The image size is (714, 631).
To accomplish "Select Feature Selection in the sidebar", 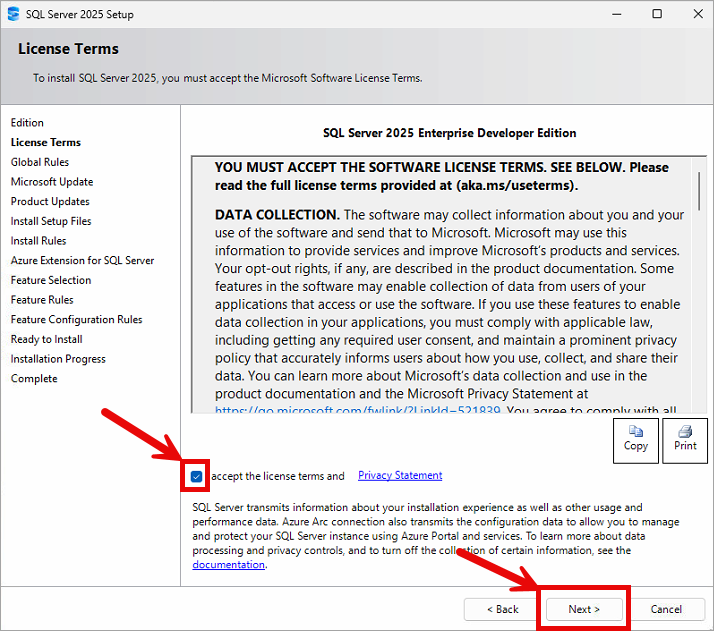I will [x=51, y=280].
